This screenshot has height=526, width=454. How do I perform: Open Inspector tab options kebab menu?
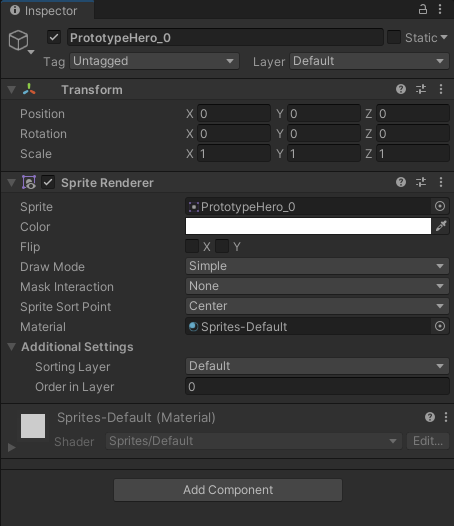pyautogui.click(x=440, y=9)
